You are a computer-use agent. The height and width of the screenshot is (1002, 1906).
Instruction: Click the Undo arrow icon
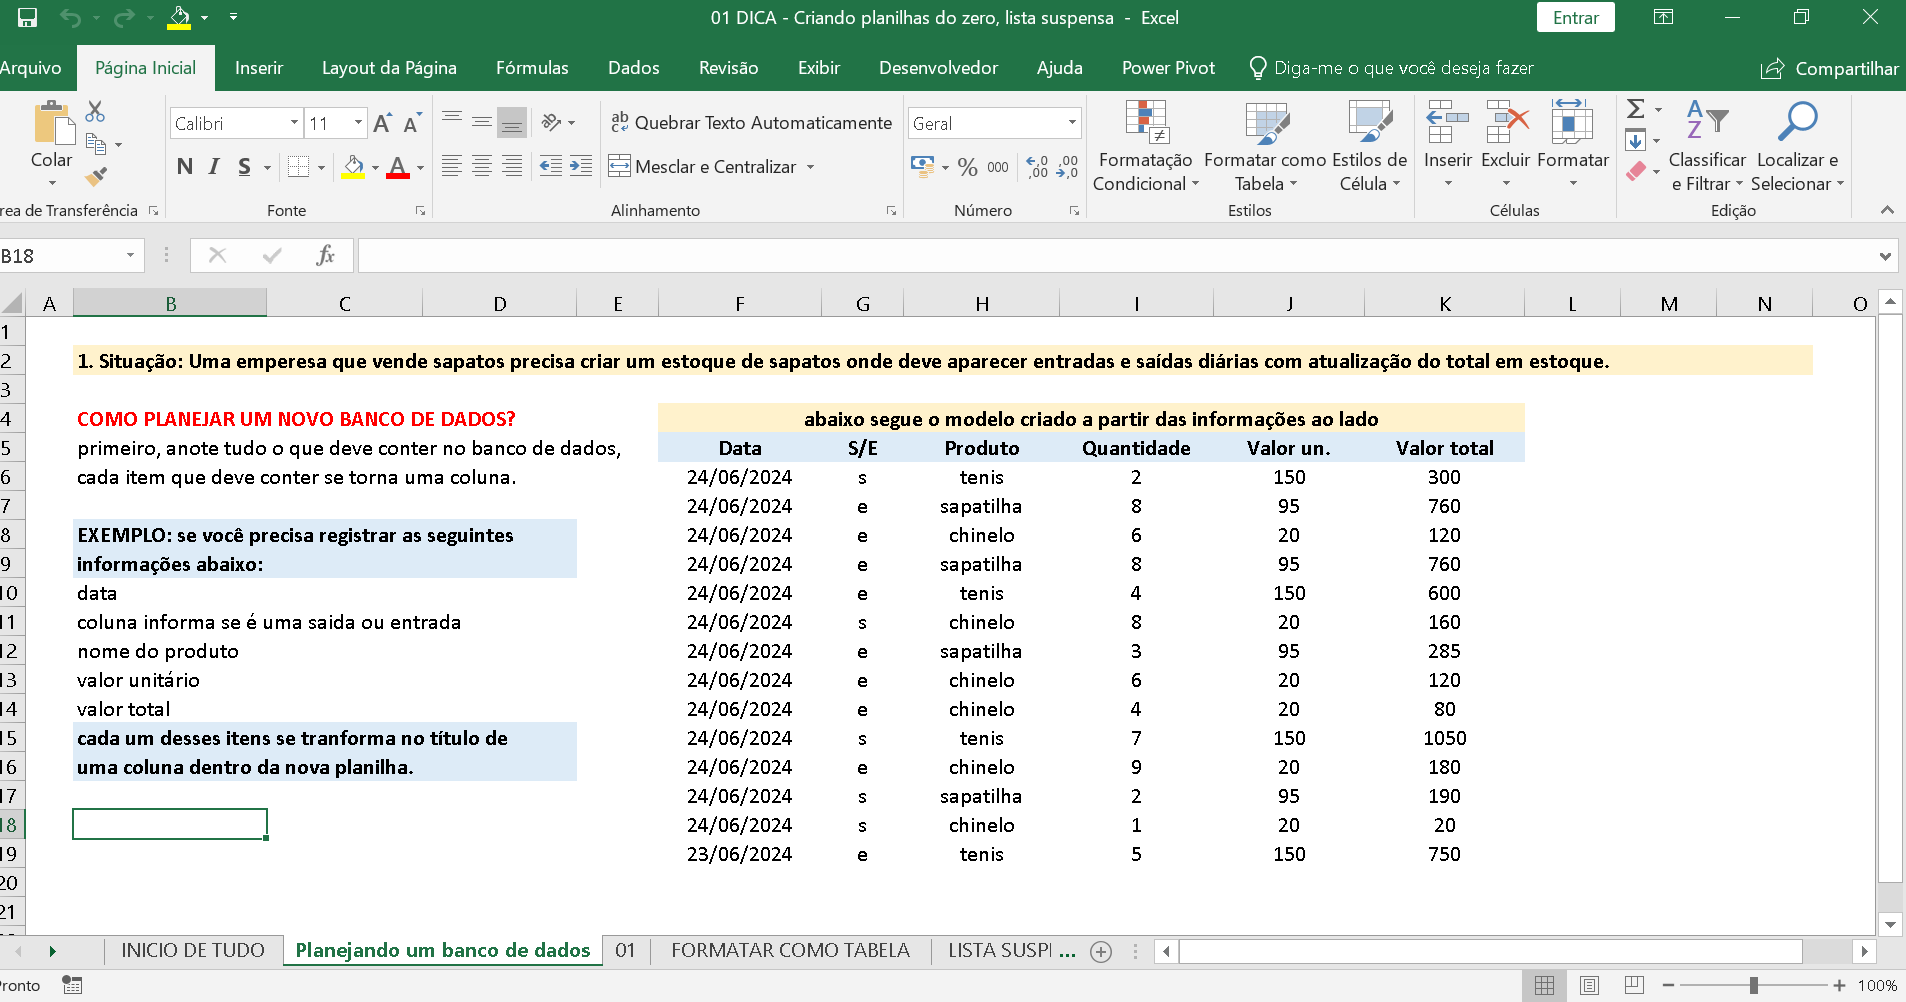(x=70, y=17)
